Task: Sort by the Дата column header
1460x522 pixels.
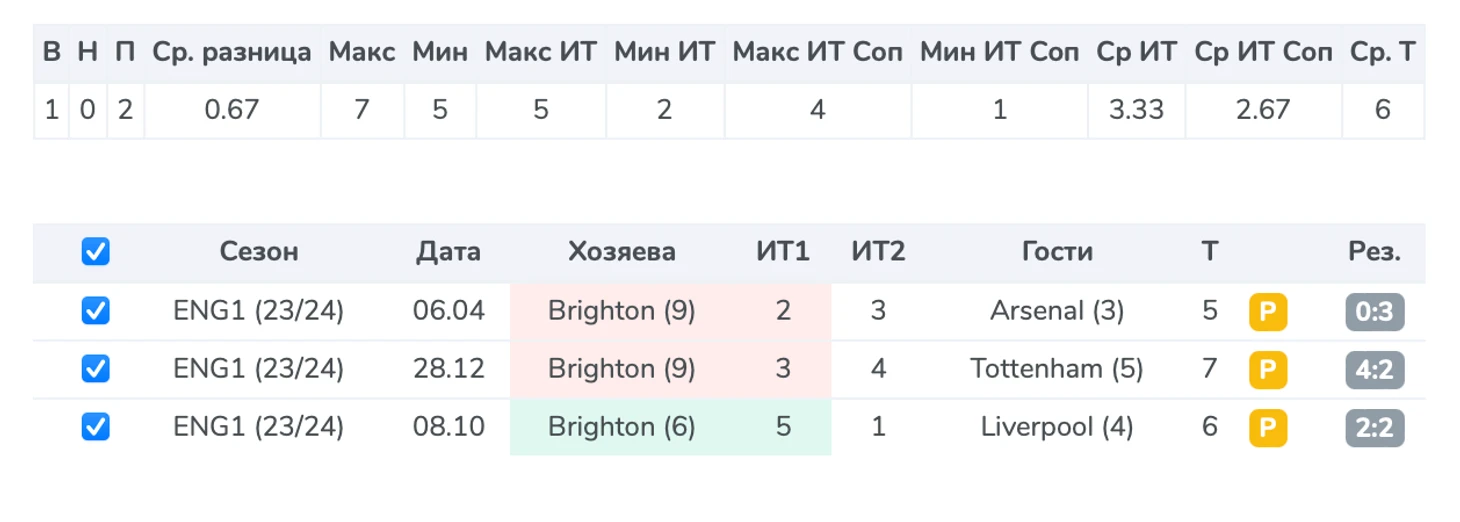Action: 448,252
